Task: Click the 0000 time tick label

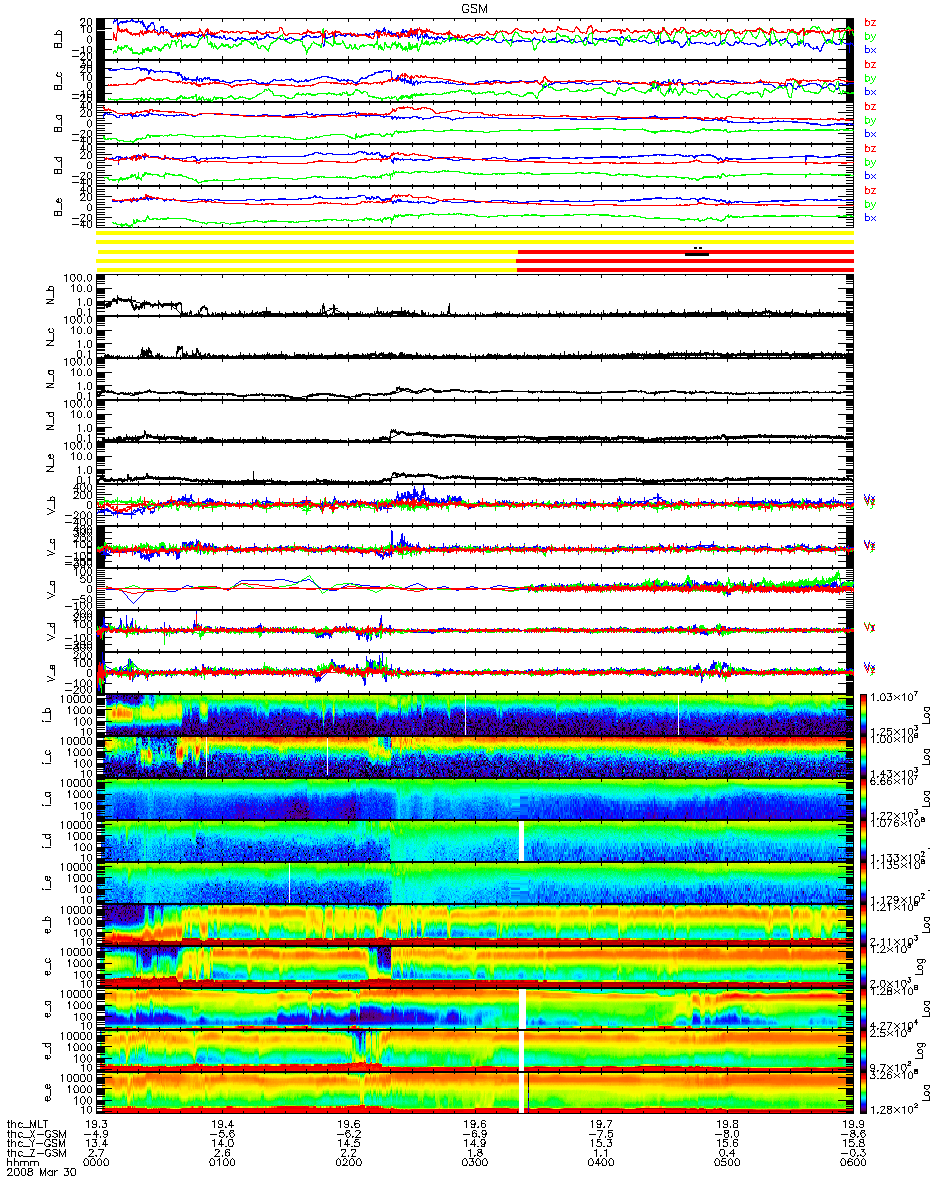Action: (x=97, y=1164)
